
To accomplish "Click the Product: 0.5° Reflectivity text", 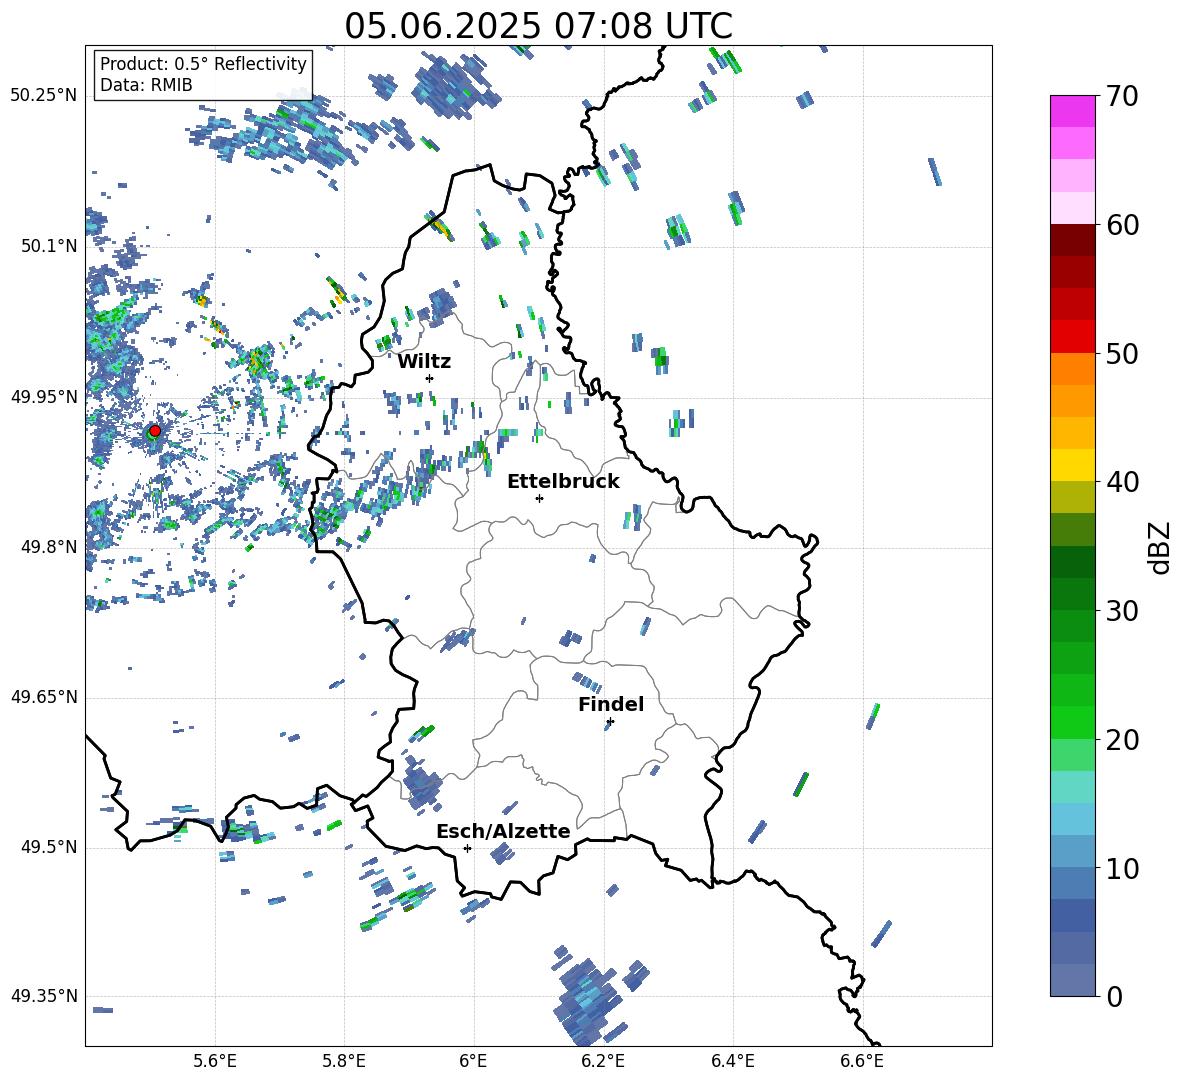I will [x=203, y=63].
